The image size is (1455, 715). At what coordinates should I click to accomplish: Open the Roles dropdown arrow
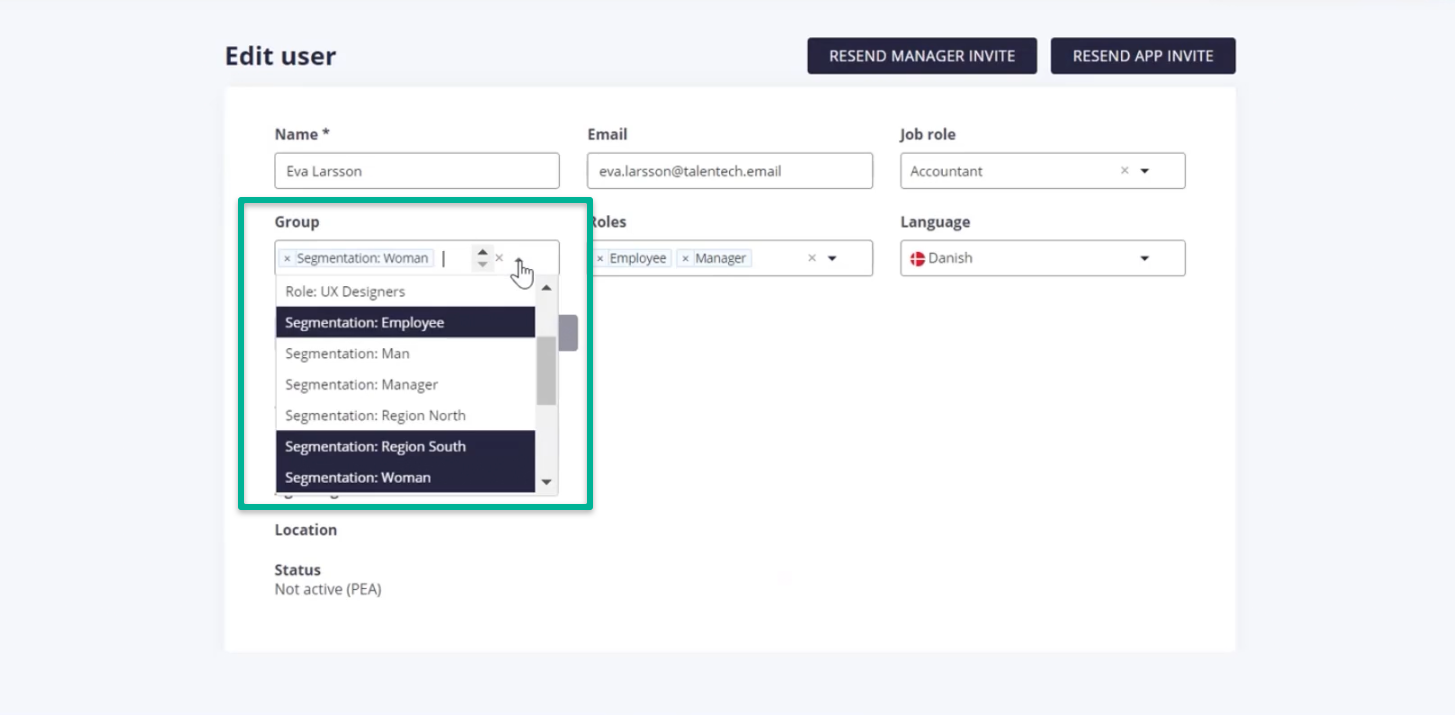tap(832, 258)
